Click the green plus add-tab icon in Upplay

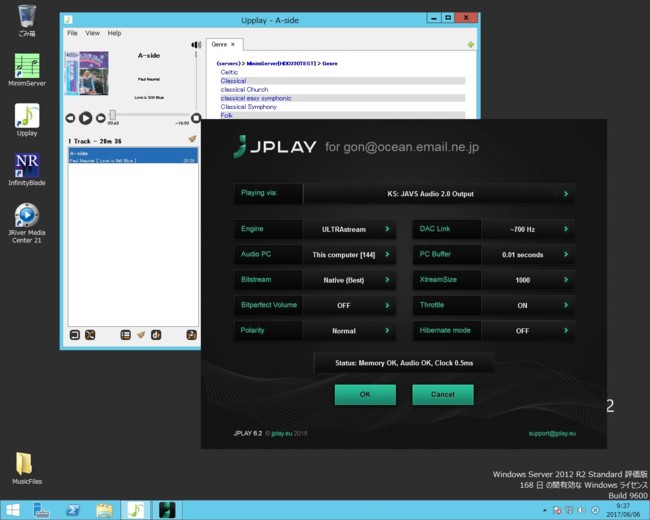point(471,44)
